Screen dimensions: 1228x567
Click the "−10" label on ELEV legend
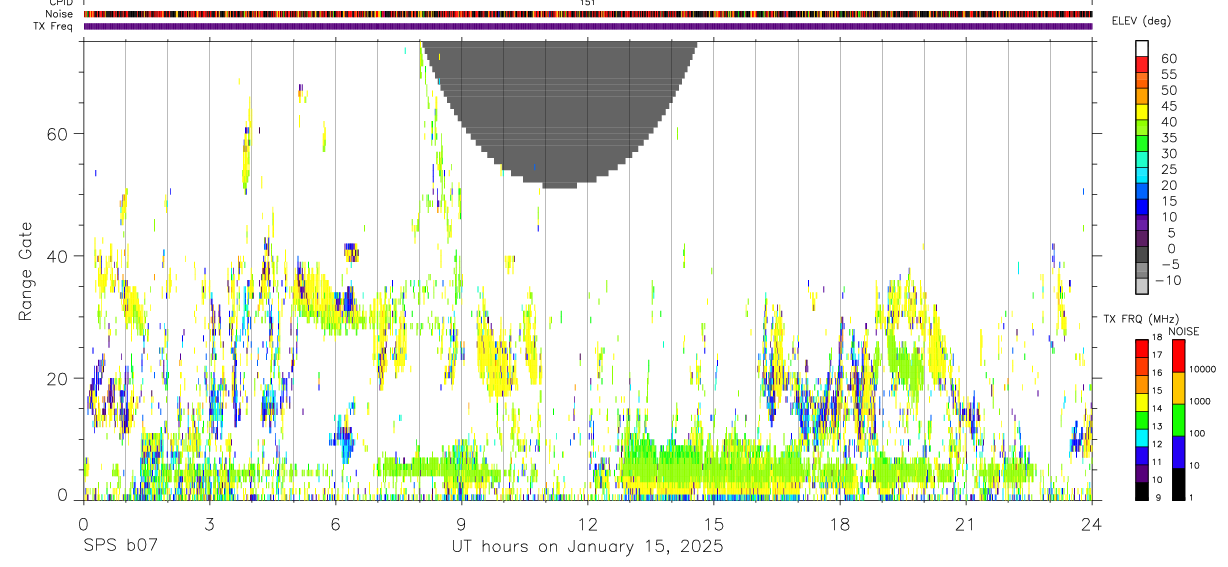(x=1166, y=280)
